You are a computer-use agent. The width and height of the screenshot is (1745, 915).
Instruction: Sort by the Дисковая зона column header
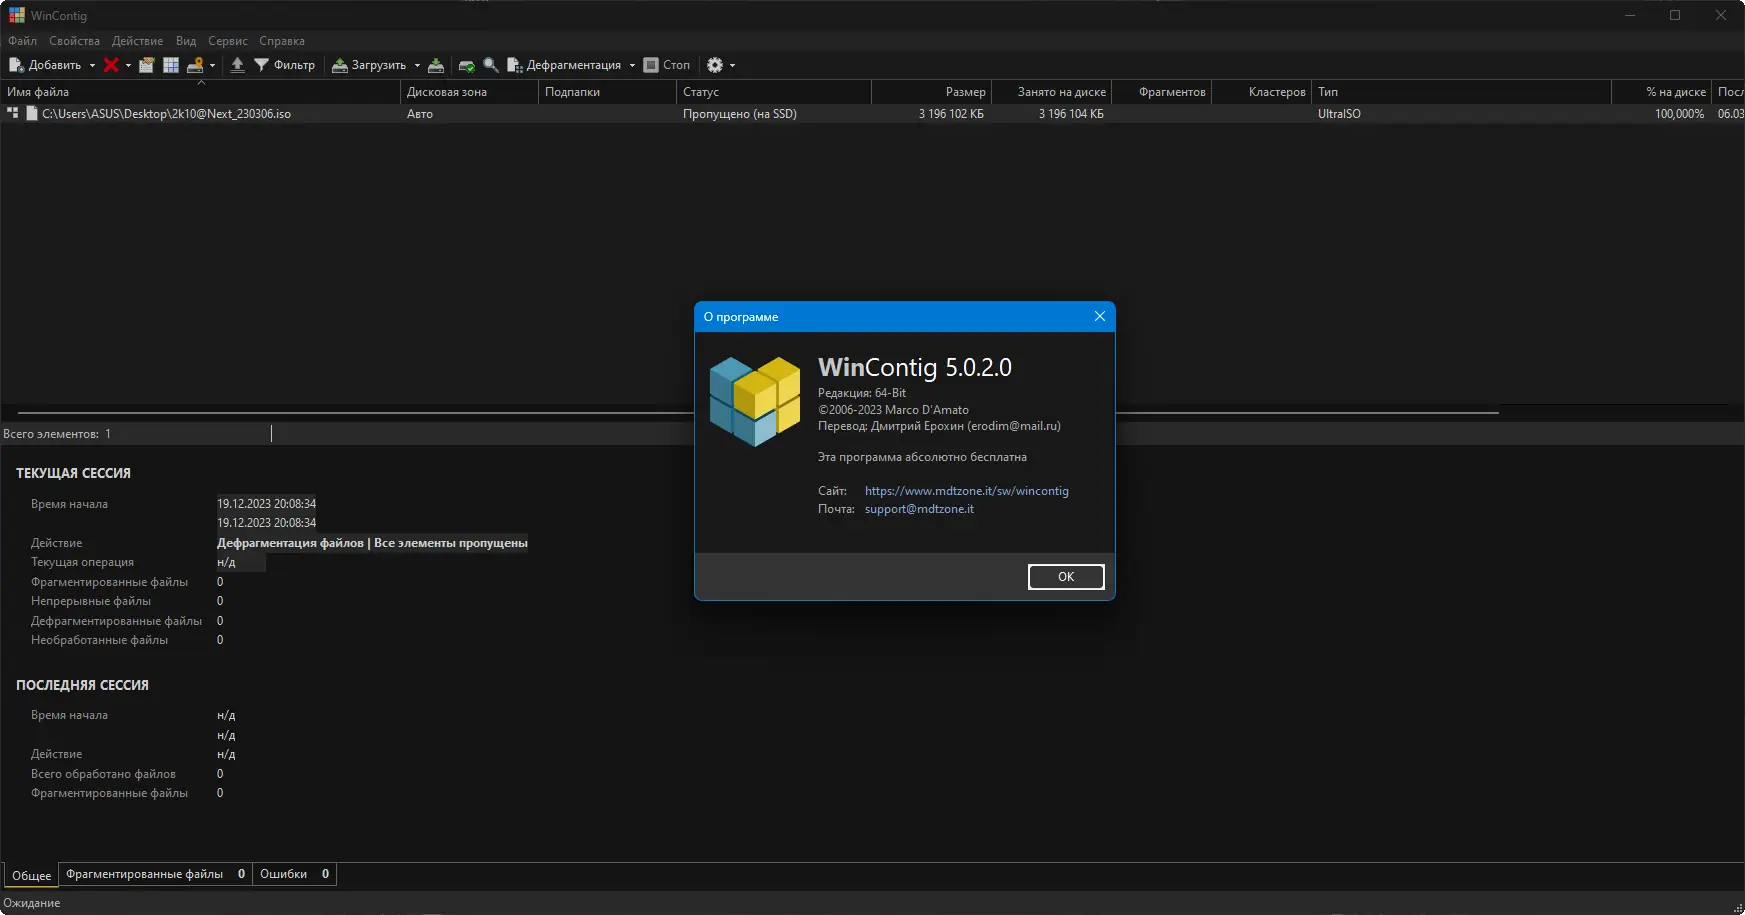click(469, 92)
